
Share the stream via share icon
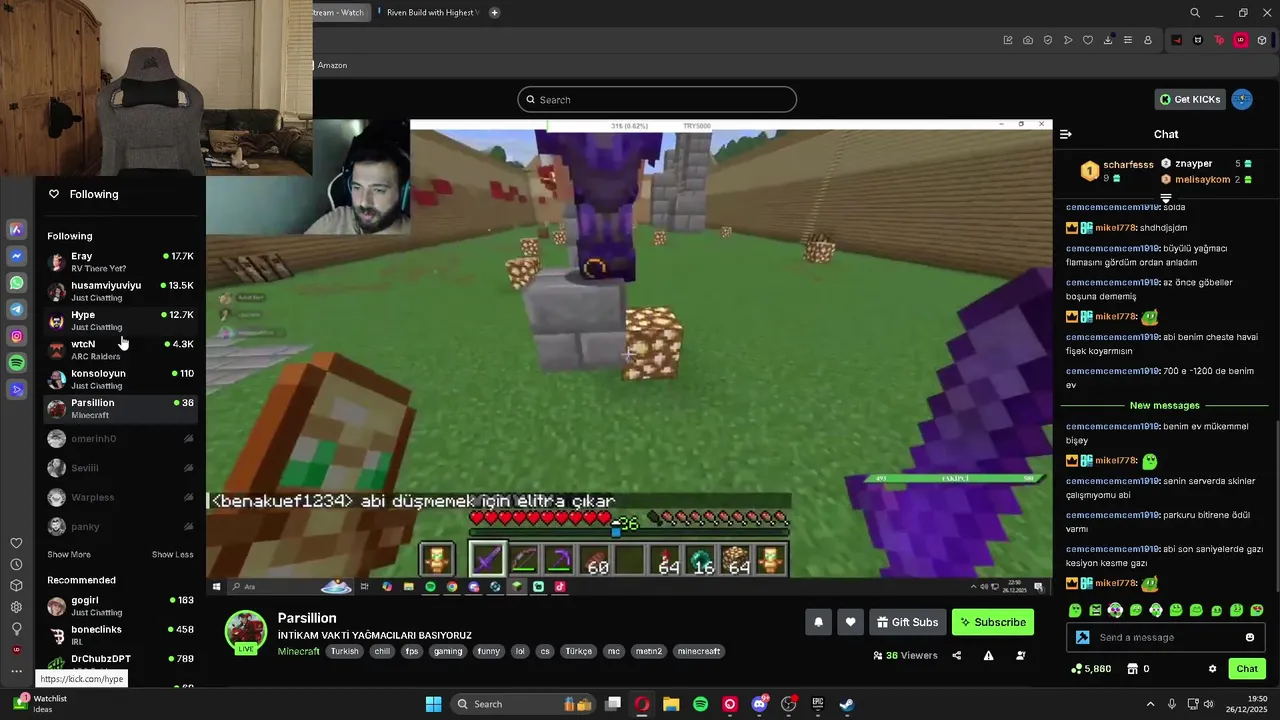957,656
